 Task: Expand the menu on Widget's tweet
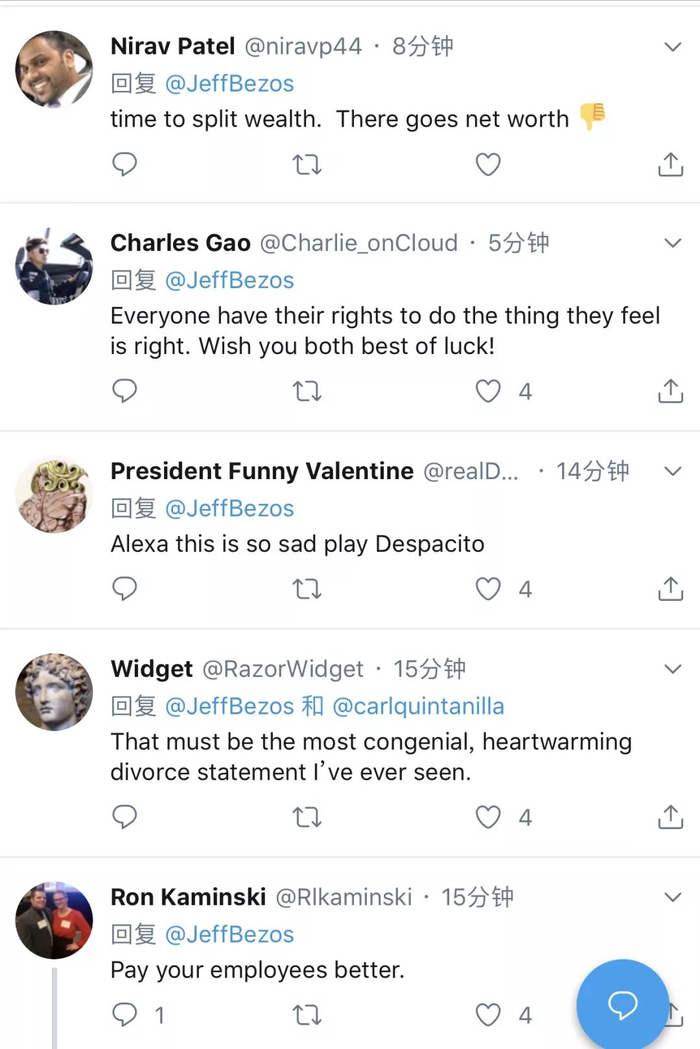point(673,669)
